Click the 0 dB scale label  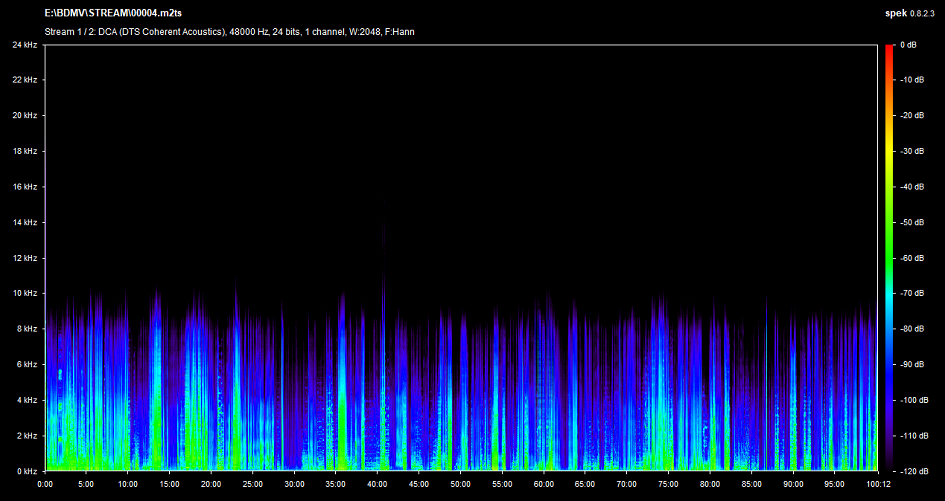click(x=908, y=45)
